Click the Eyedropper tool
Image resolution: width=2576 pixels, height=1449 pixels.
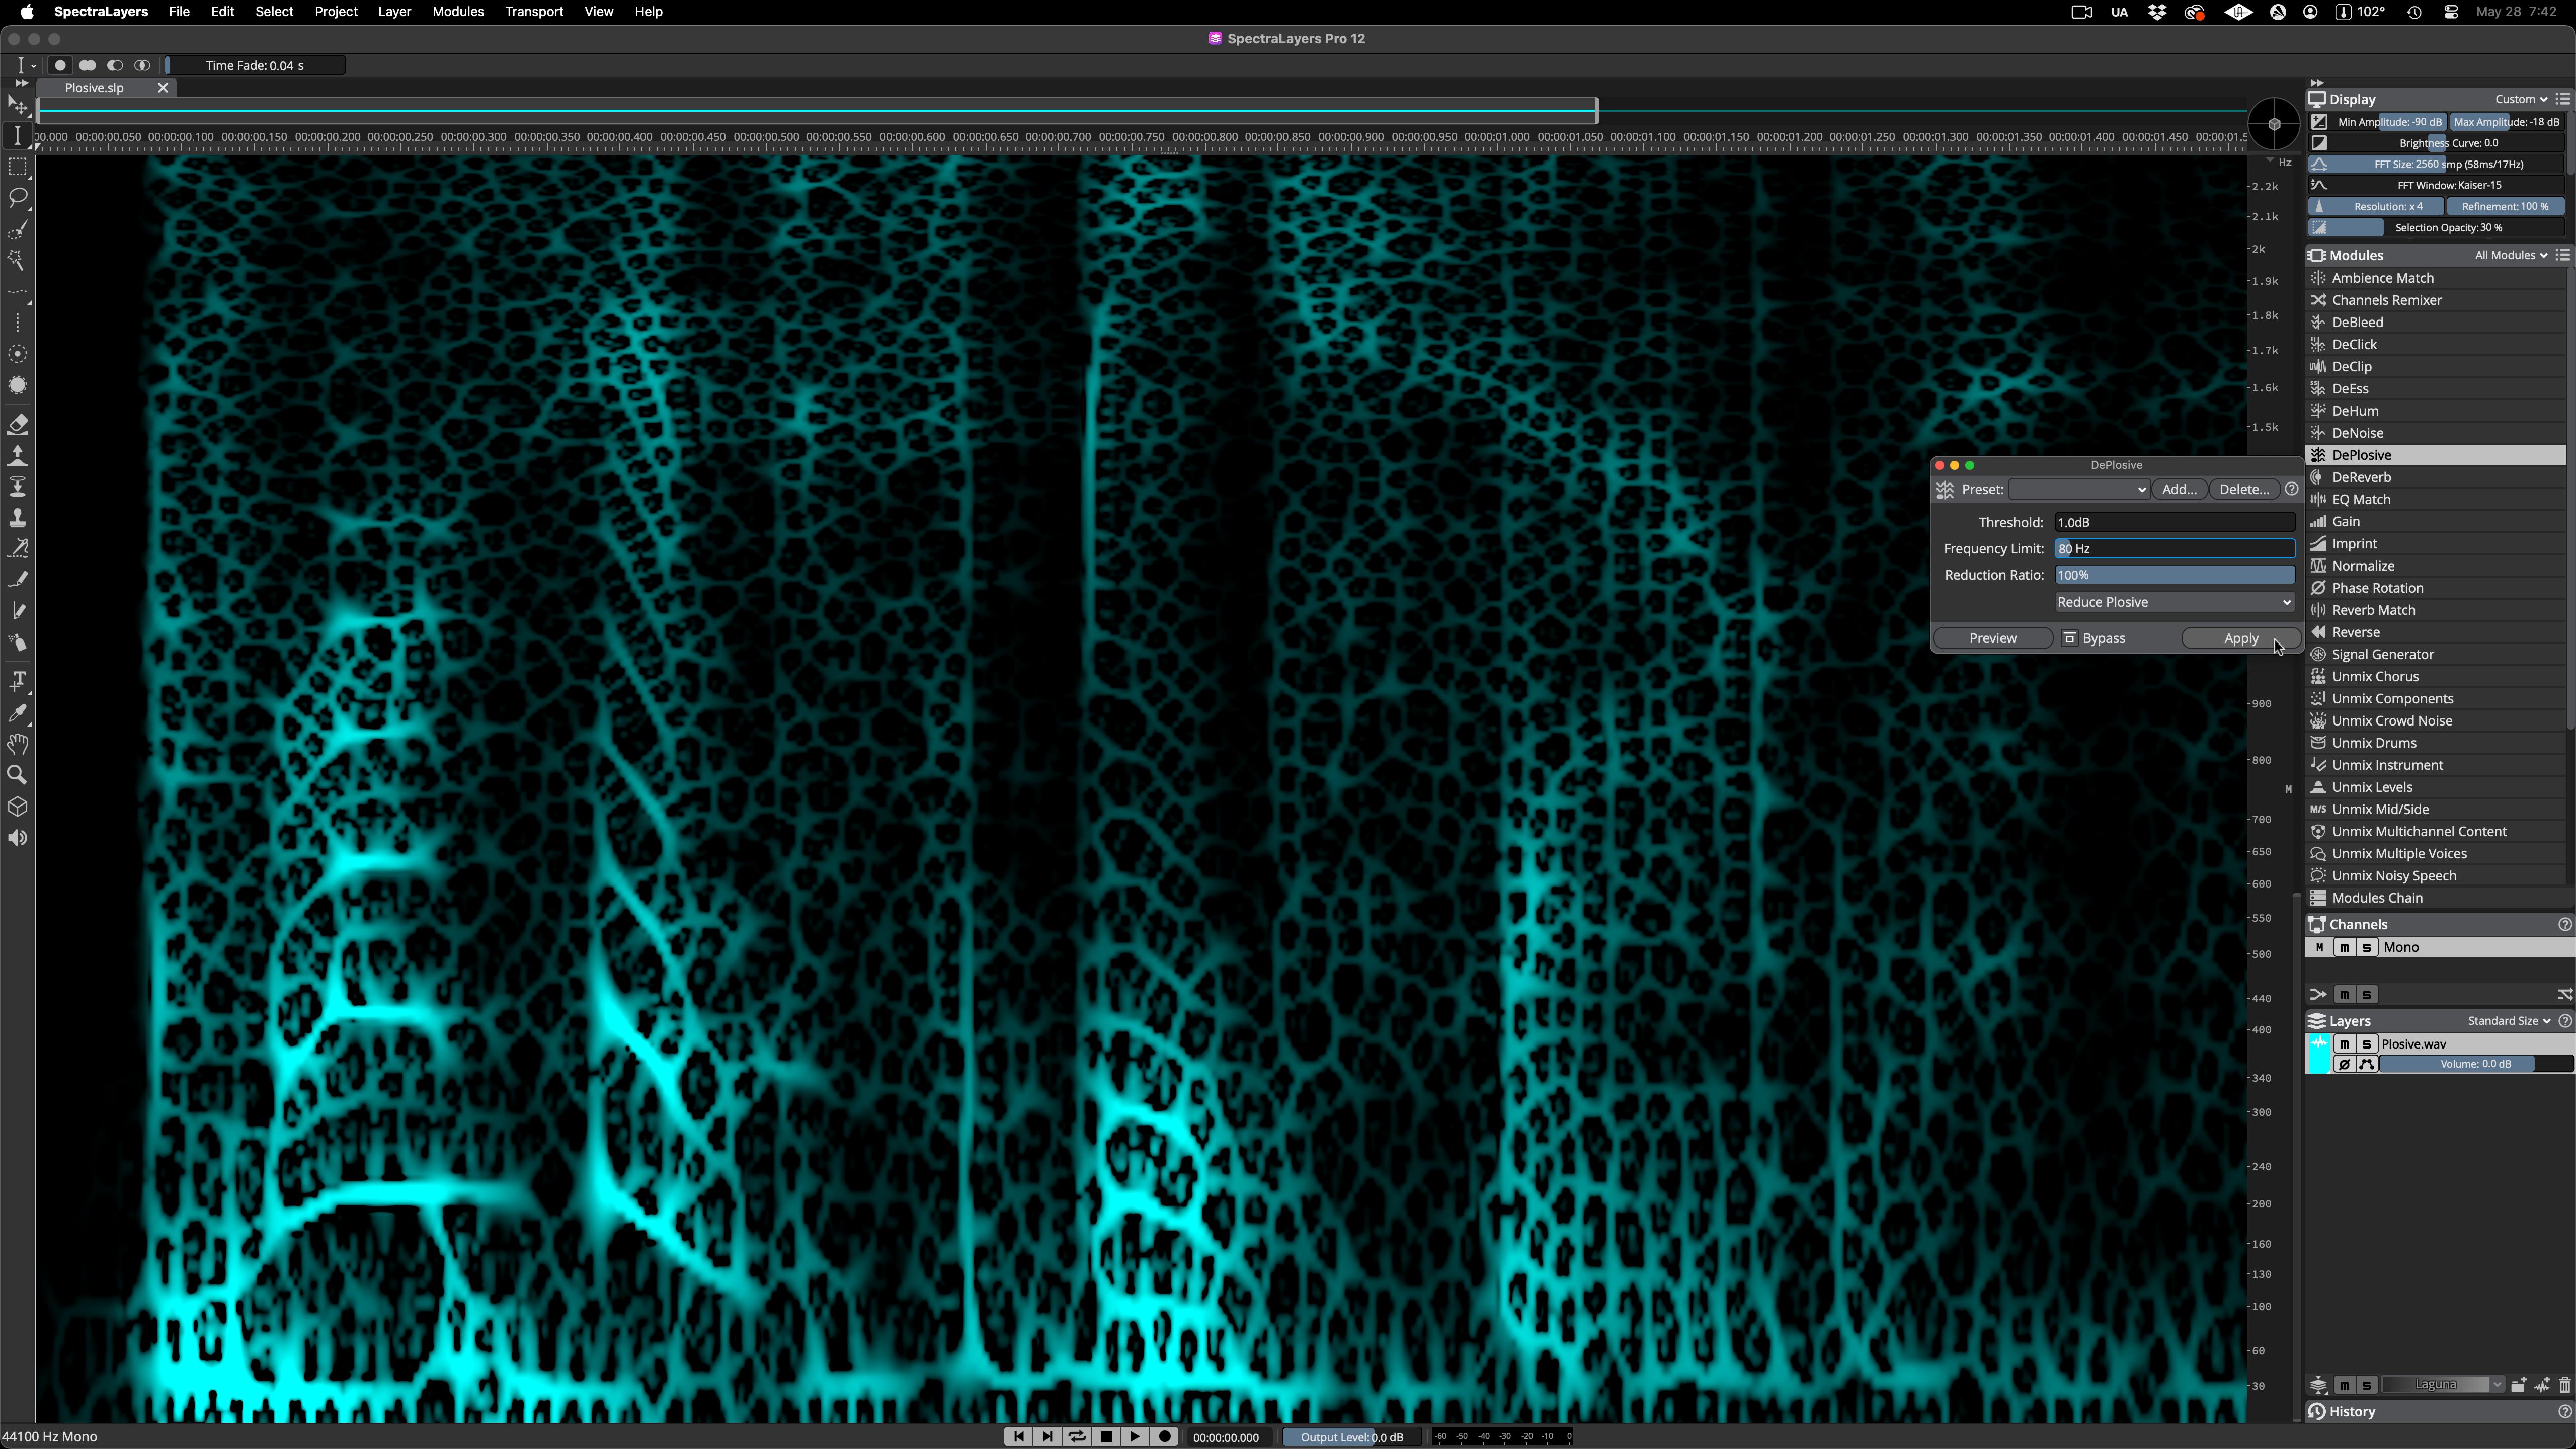[x=18, y=713]
